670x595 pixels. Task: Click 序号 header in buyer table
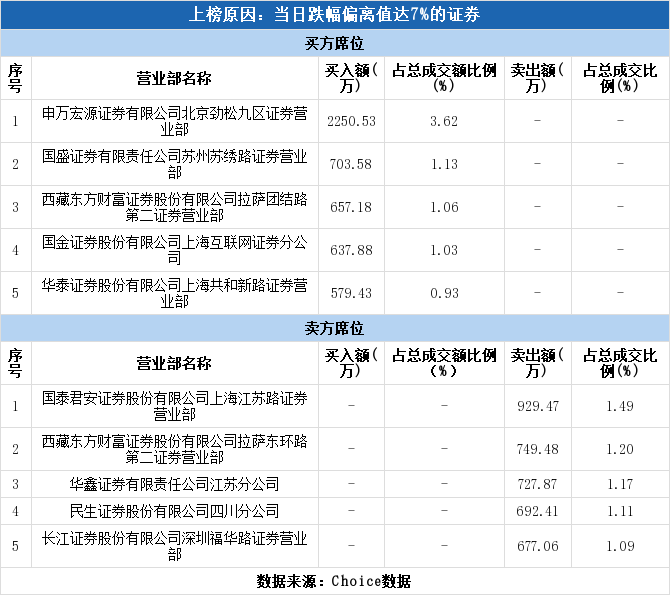(x=15, y=78)
